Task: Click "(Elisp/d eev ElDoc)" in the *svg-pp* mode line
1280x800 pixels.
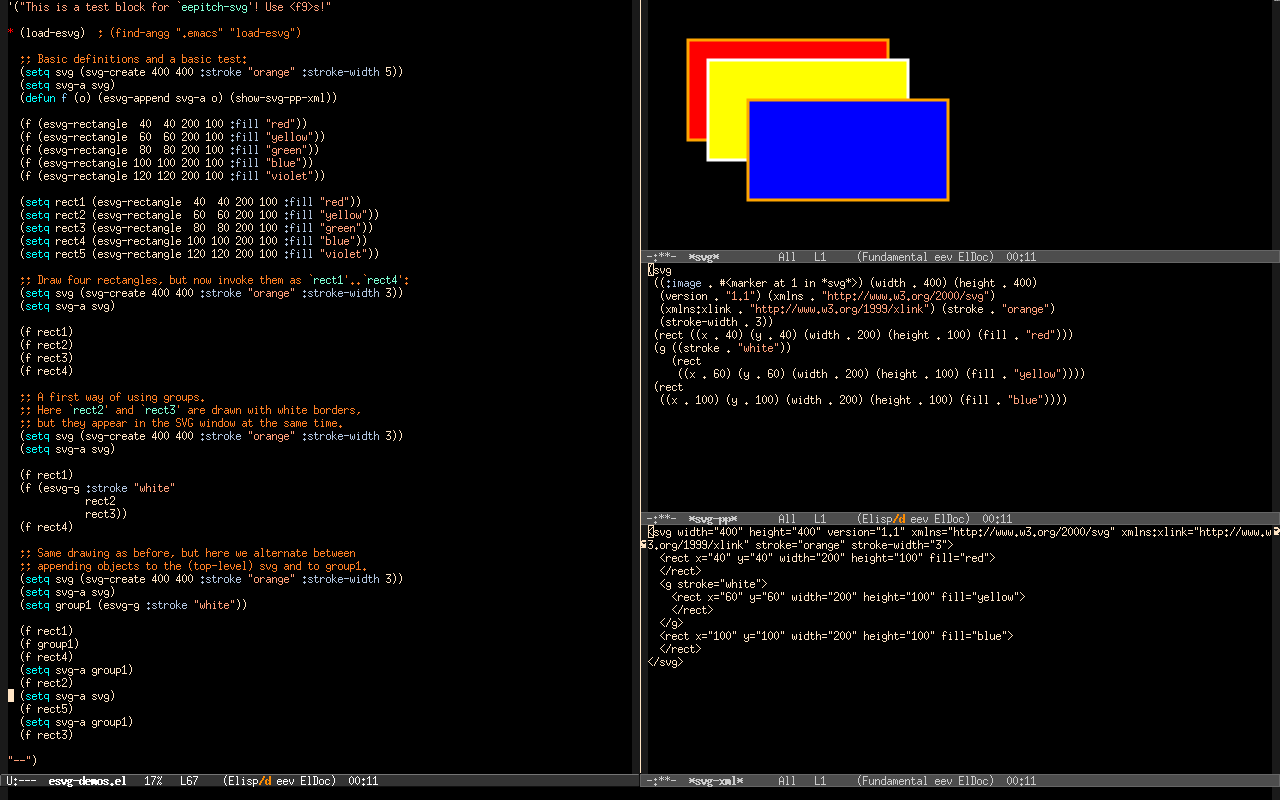Action: [913, 519]
